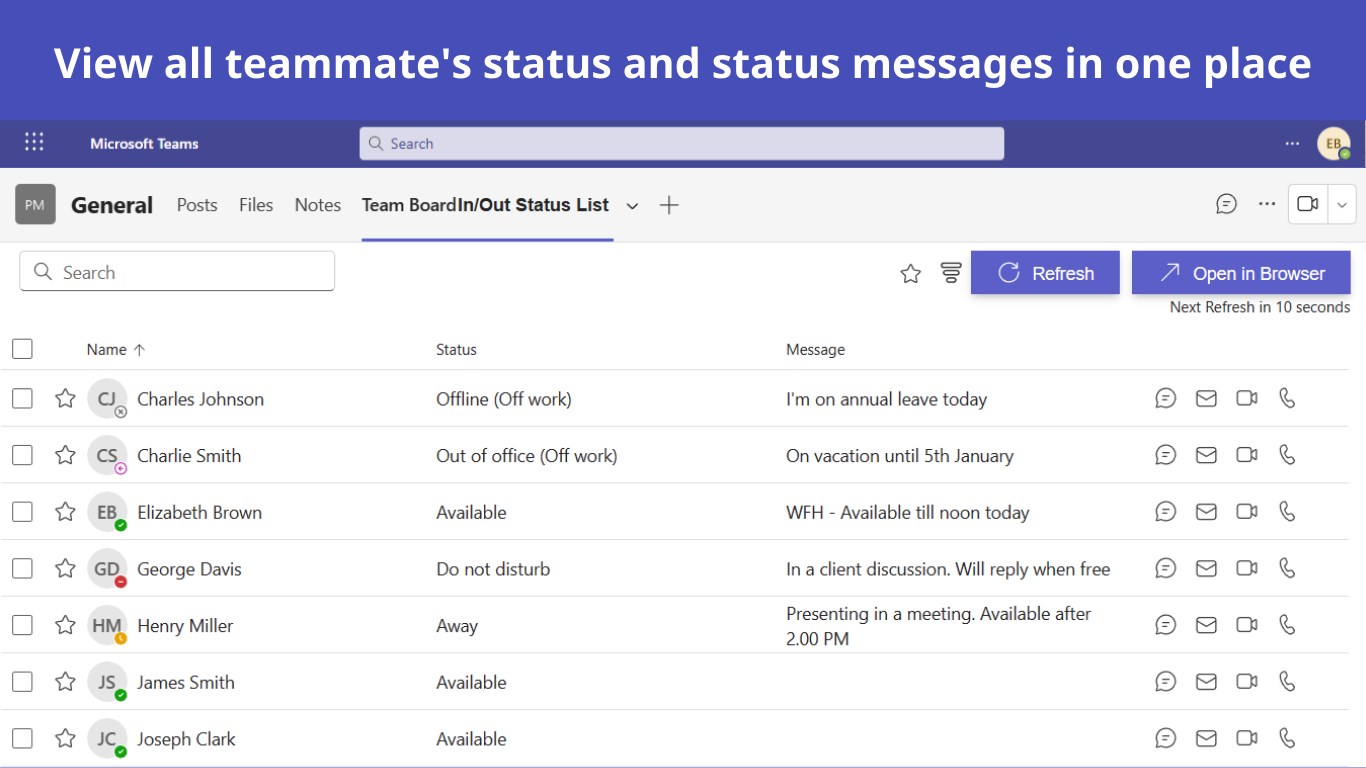The width and height of the screenshot is (1366, 768).
Task: Check the box for James Smith
Action: (x=22, y=682)
